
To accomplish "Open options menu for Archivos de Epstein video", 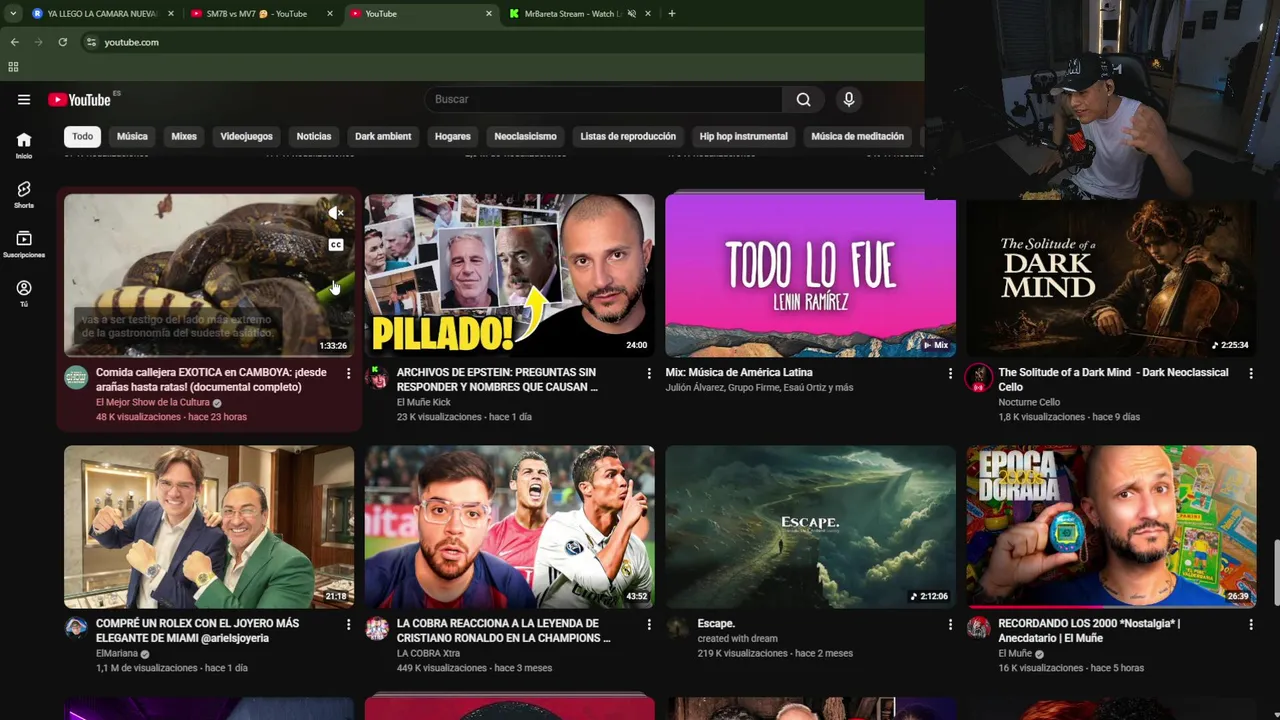I will coord(649,373).
